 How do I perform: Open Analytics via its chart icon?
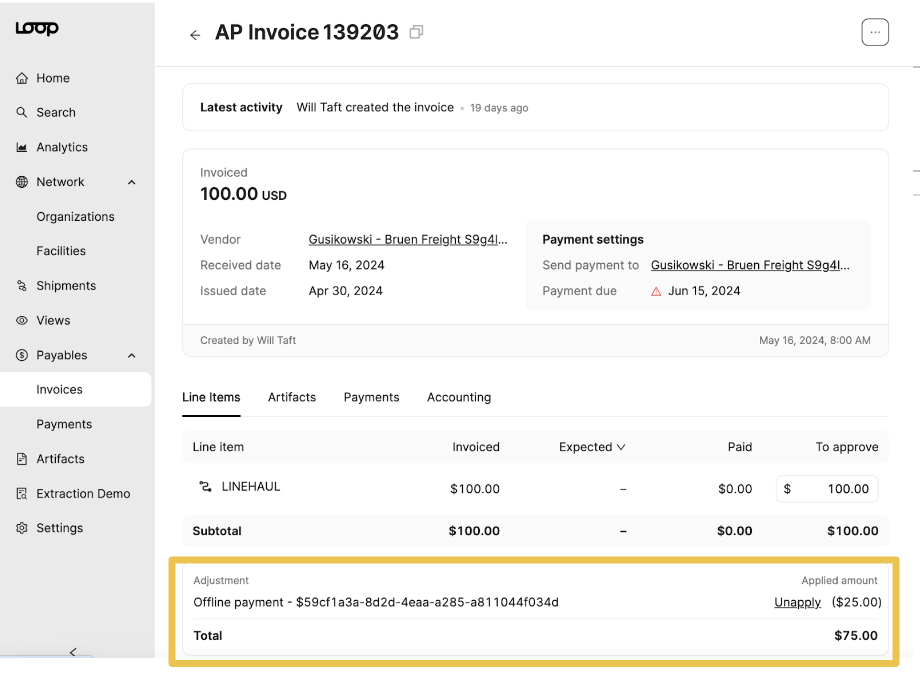[22, 147]
